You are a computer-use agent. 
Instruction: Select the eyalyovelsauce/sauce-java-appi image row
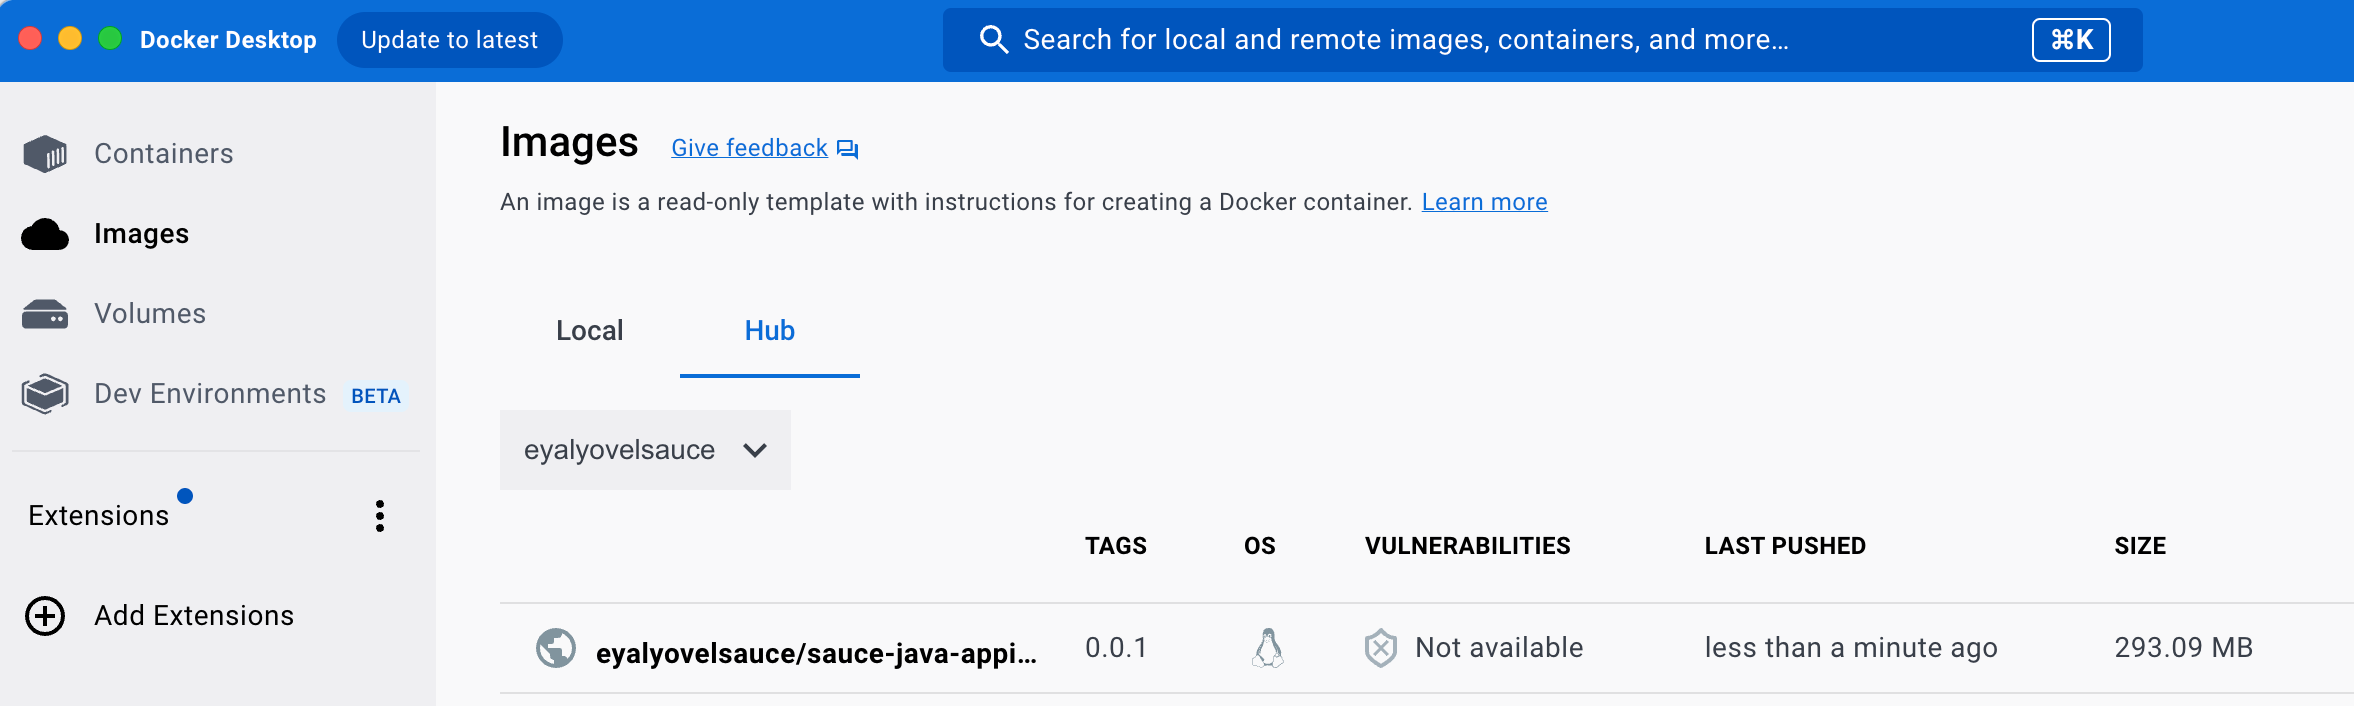coord(816,653)
